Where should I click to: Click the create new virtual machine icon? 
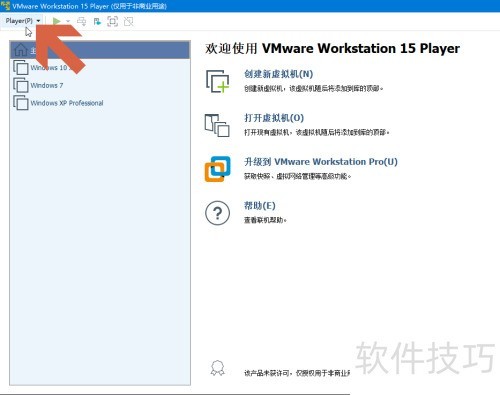pyautogui.click(x=217, y=81)
